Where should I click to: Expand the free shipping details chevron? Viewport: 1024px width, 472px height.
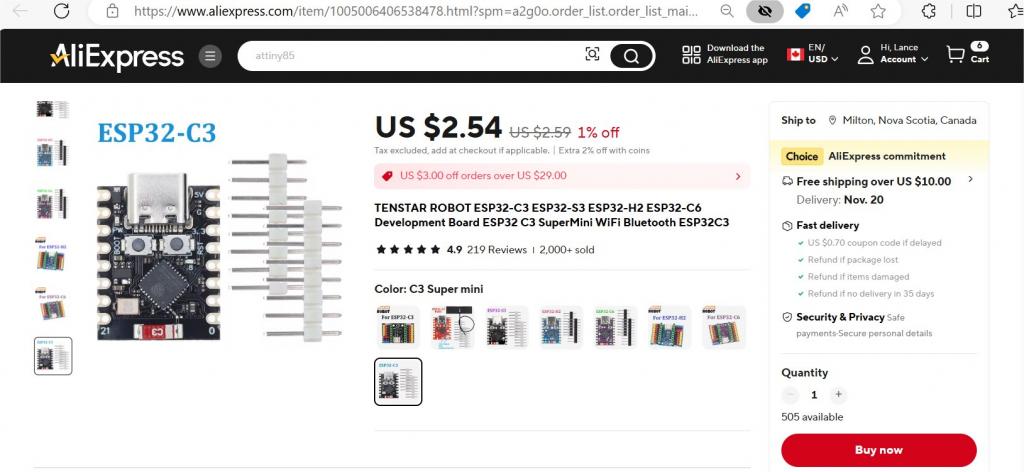tap(970, 179)
